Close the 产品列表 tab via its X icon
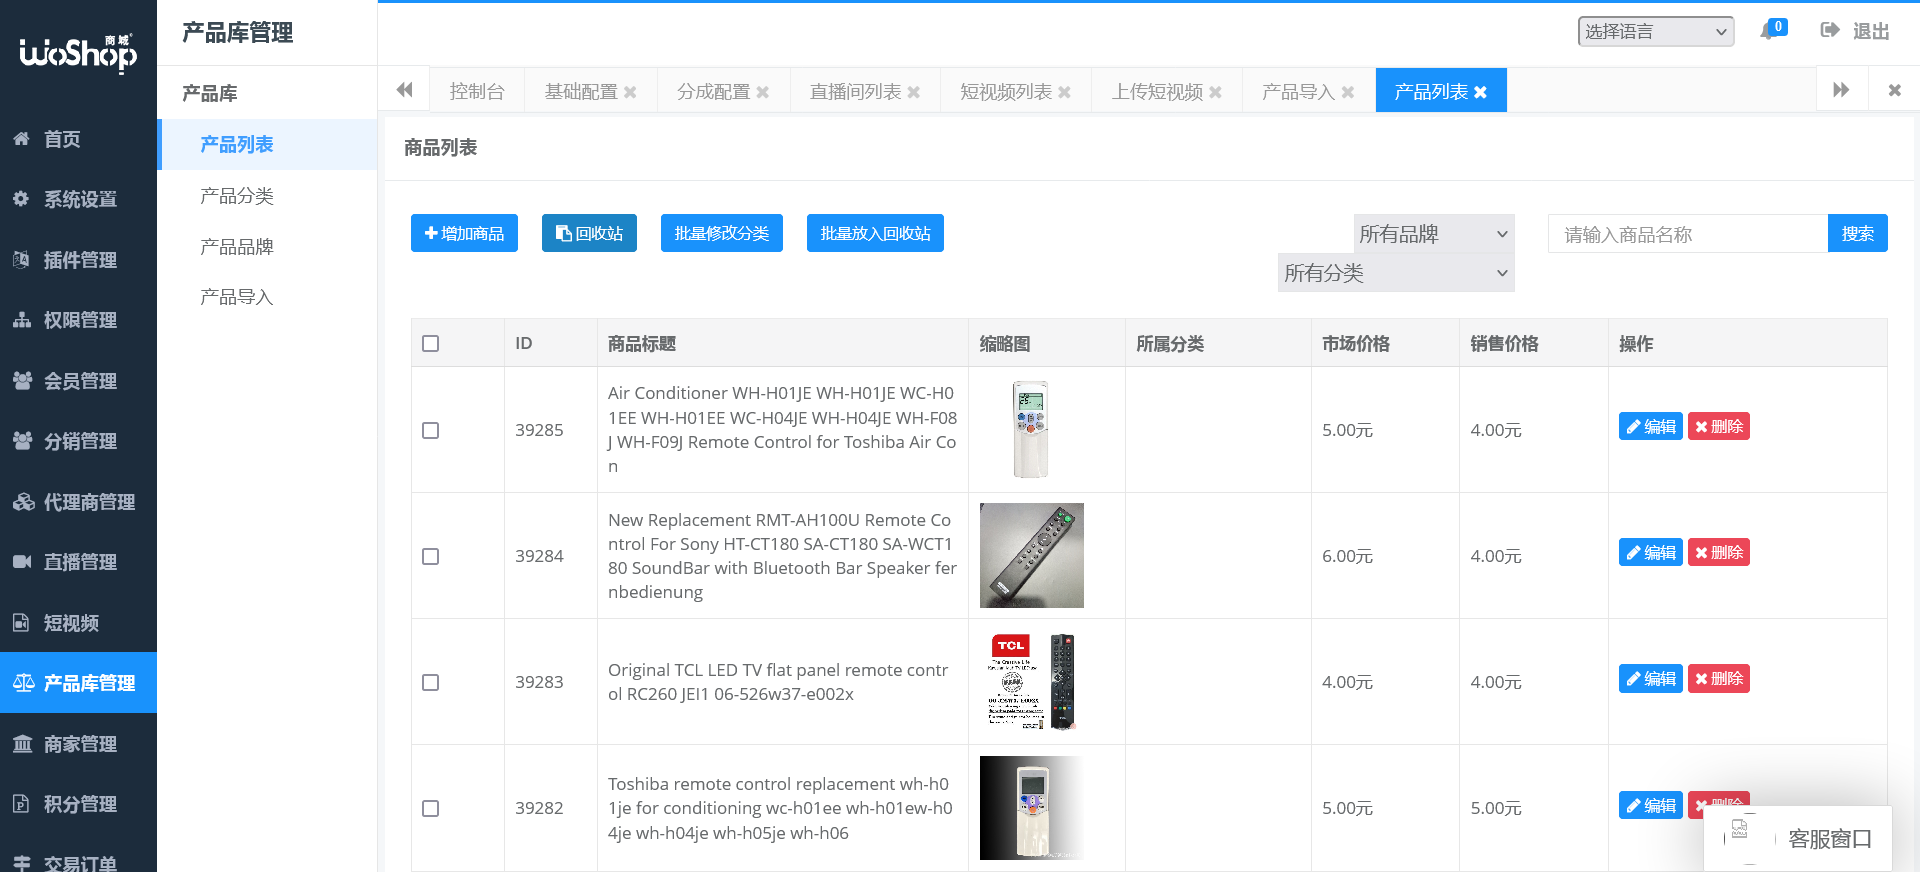Image resolution: width=1920 pixels, height=872 pixels. (x=1481, y=92)
